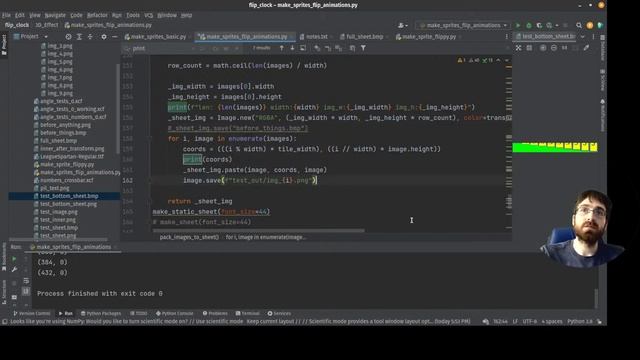This screenshot has height=360, width=640.
Task: Open account dropdown arrow in toolbar
Action: [x=407, y=25]
